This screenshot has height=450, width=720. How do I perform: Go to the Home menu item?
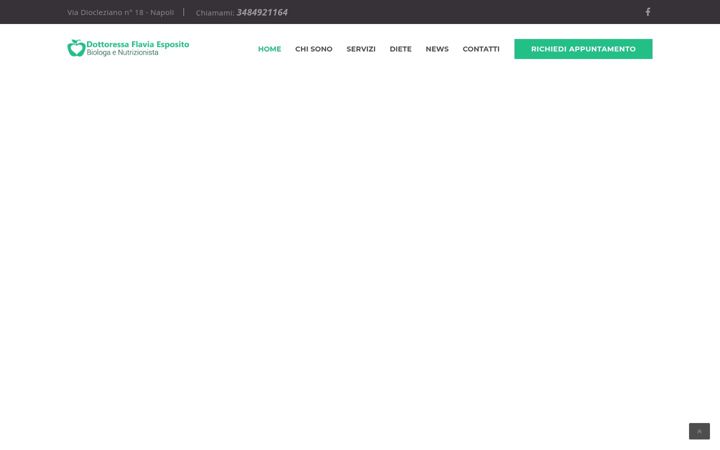269,49
